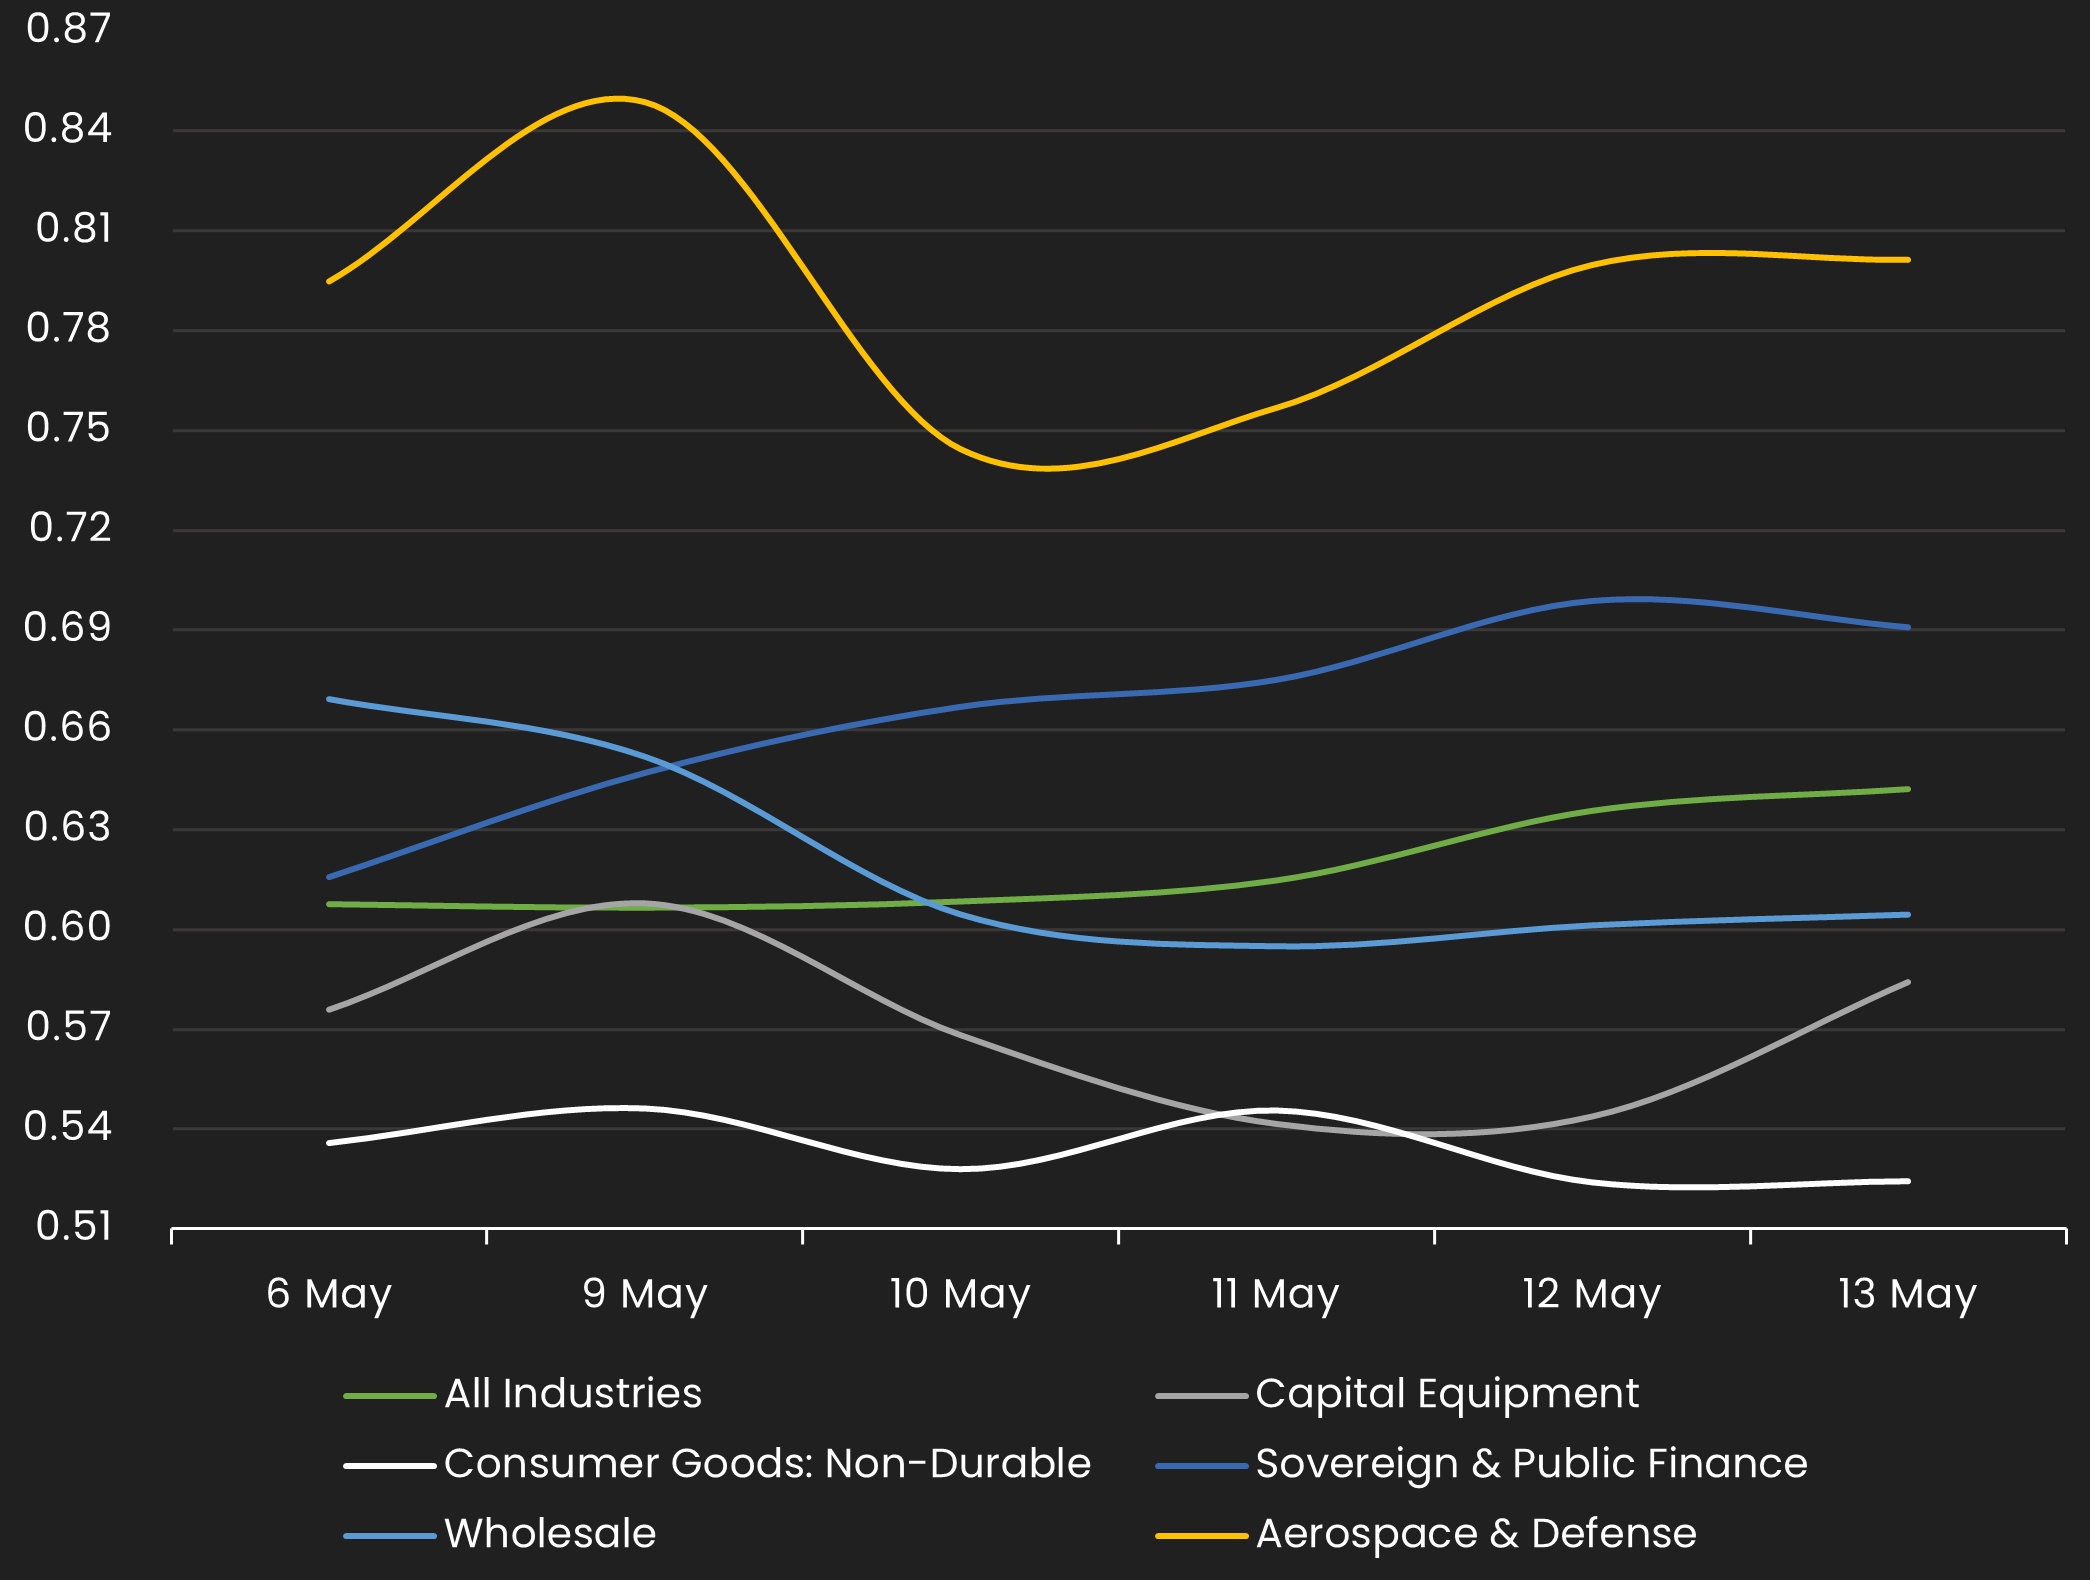The height and width of the screenshot is (1580, 2090).
Task: Click the 0.87 y-axis label
Action: 68,28
